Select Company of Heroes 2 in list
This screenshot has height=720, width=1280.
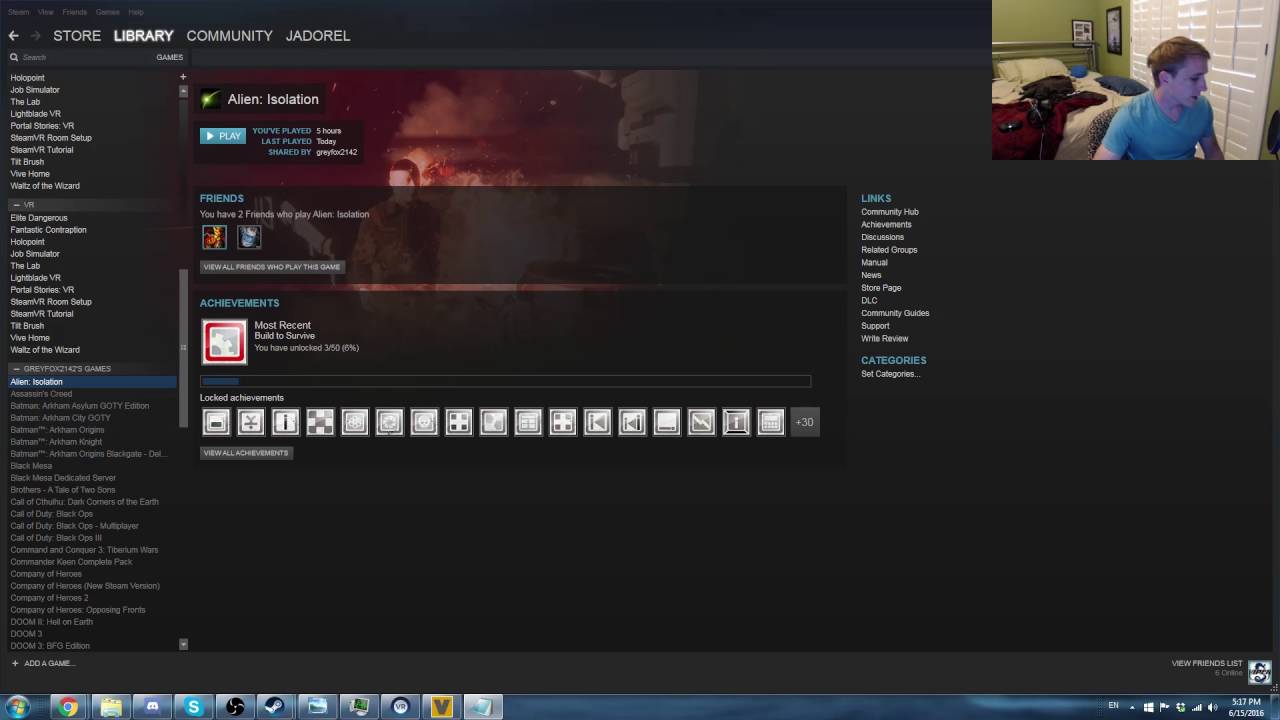click(49, 598)
